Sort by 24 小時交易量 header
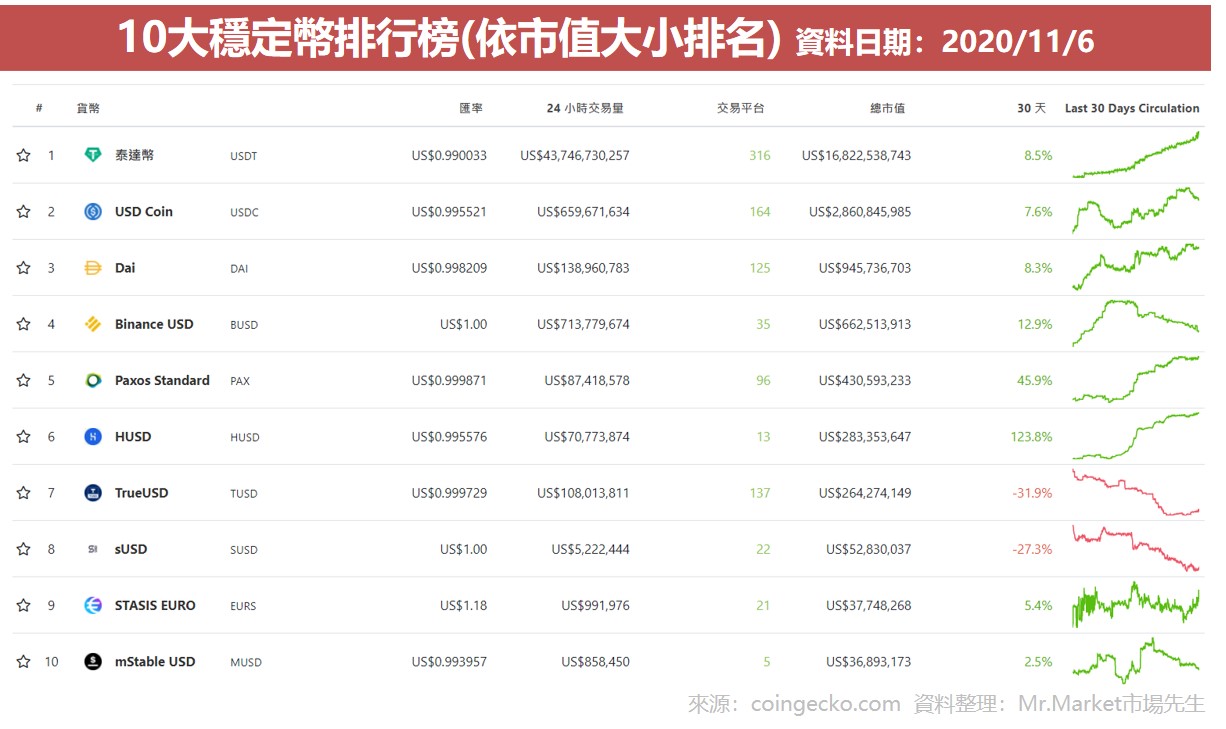Screen dimensions: 1226x729 coord(585,108)
